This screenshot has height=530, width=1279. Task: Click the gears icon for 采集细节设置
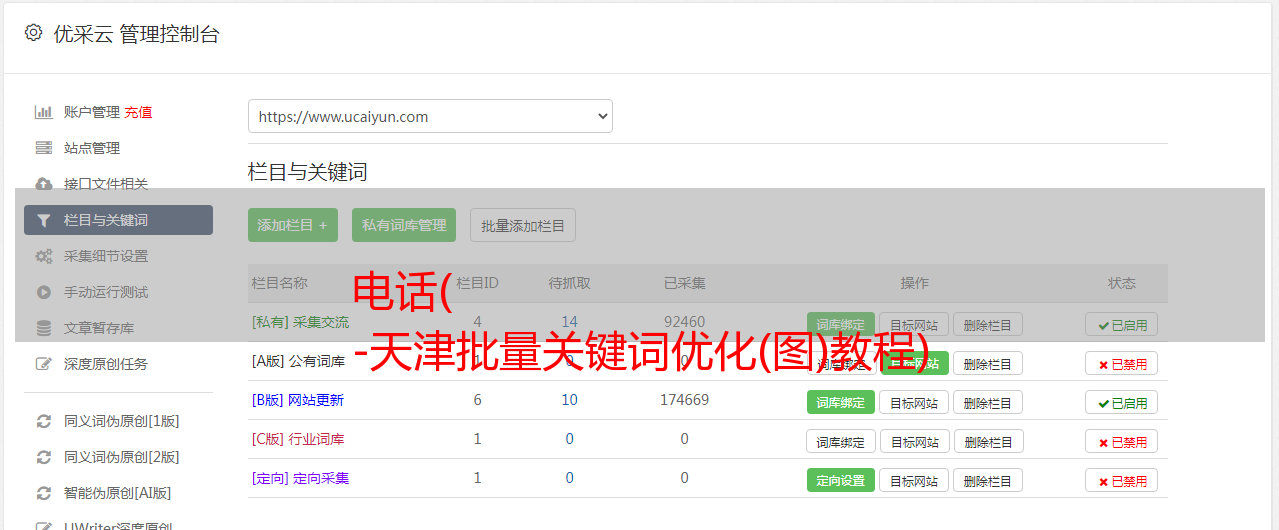click(43, 256)
